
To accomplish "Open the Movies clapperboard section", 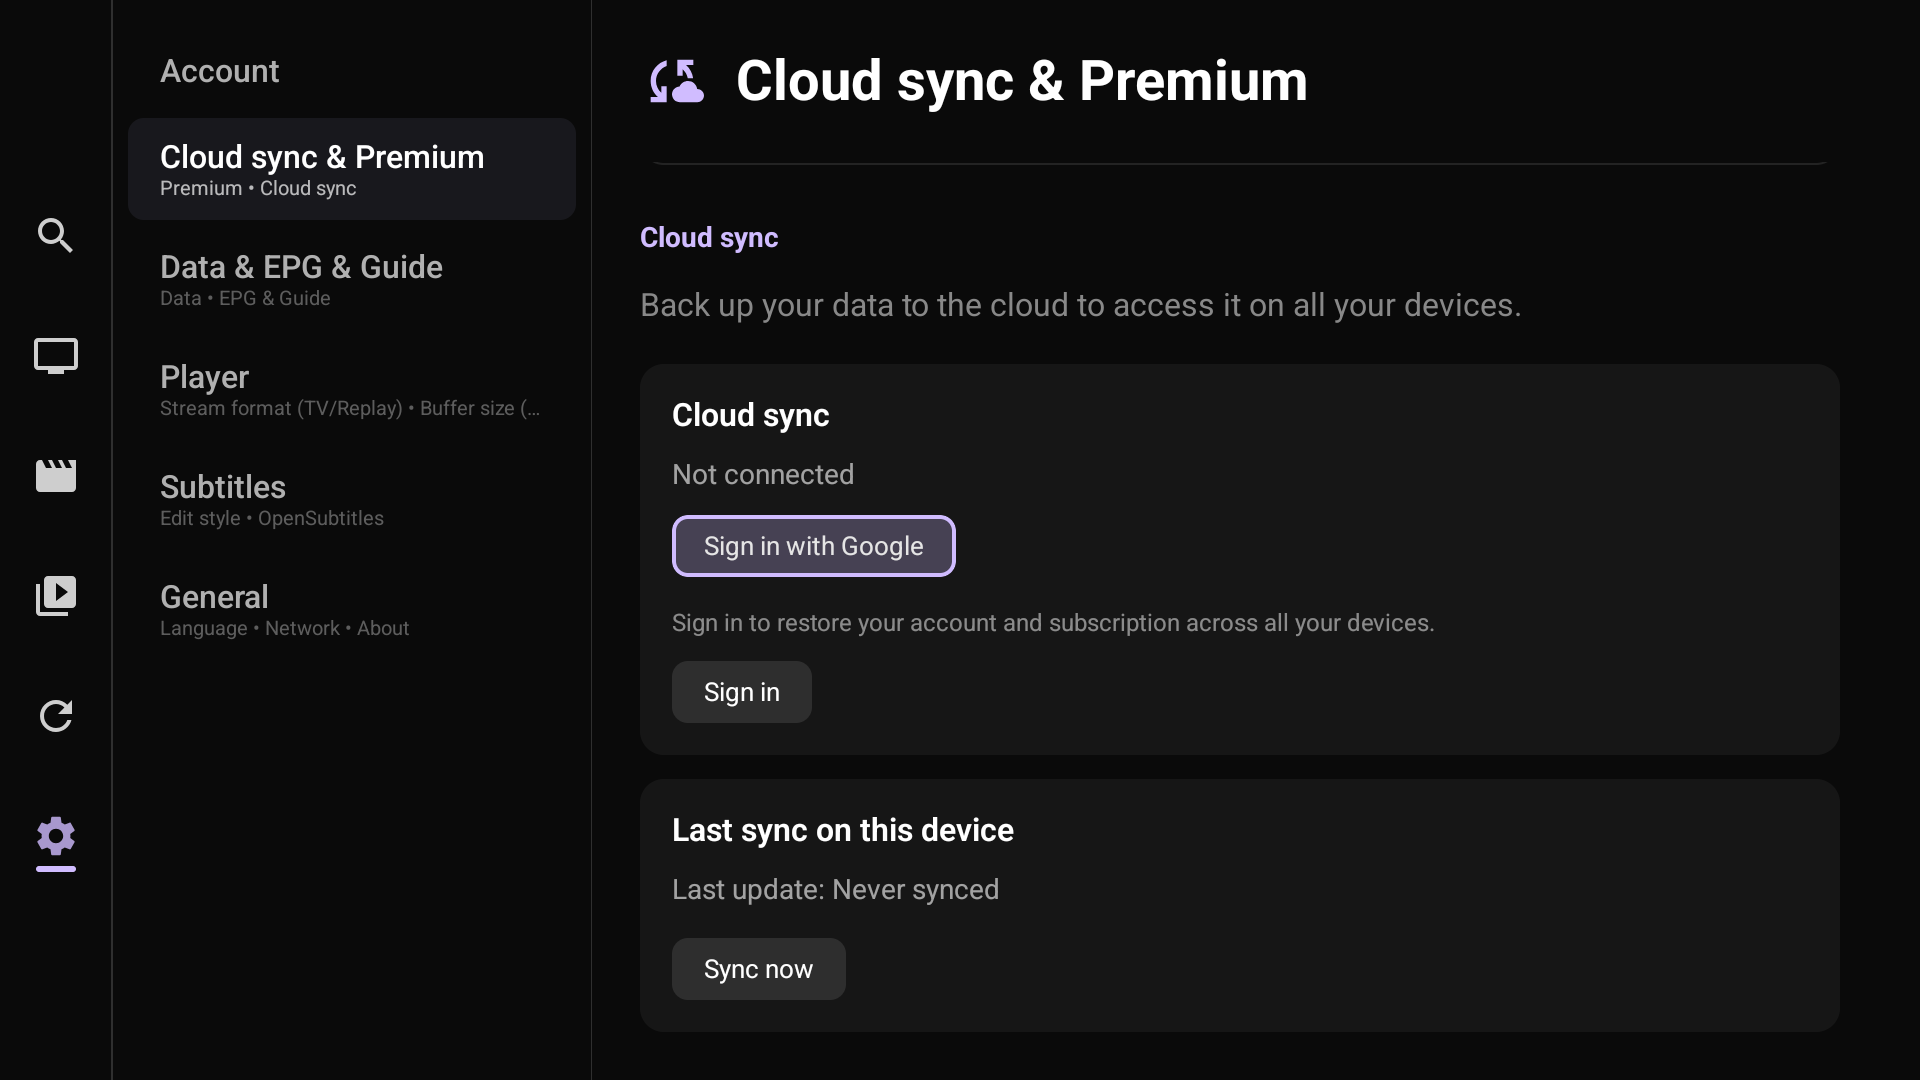I will click(56, 476).
